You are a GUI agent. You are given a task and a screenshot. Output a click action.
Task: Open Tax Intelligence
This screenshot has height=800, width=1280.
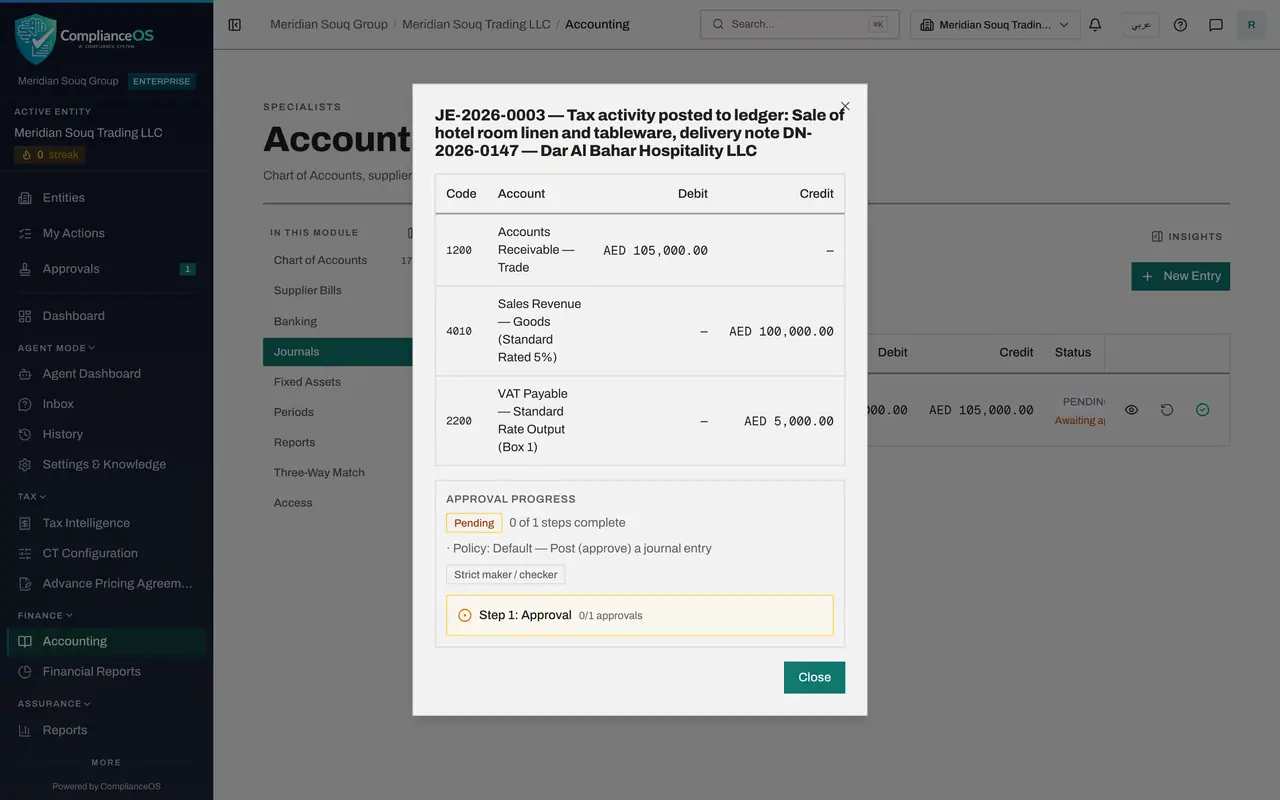[106, 523]
